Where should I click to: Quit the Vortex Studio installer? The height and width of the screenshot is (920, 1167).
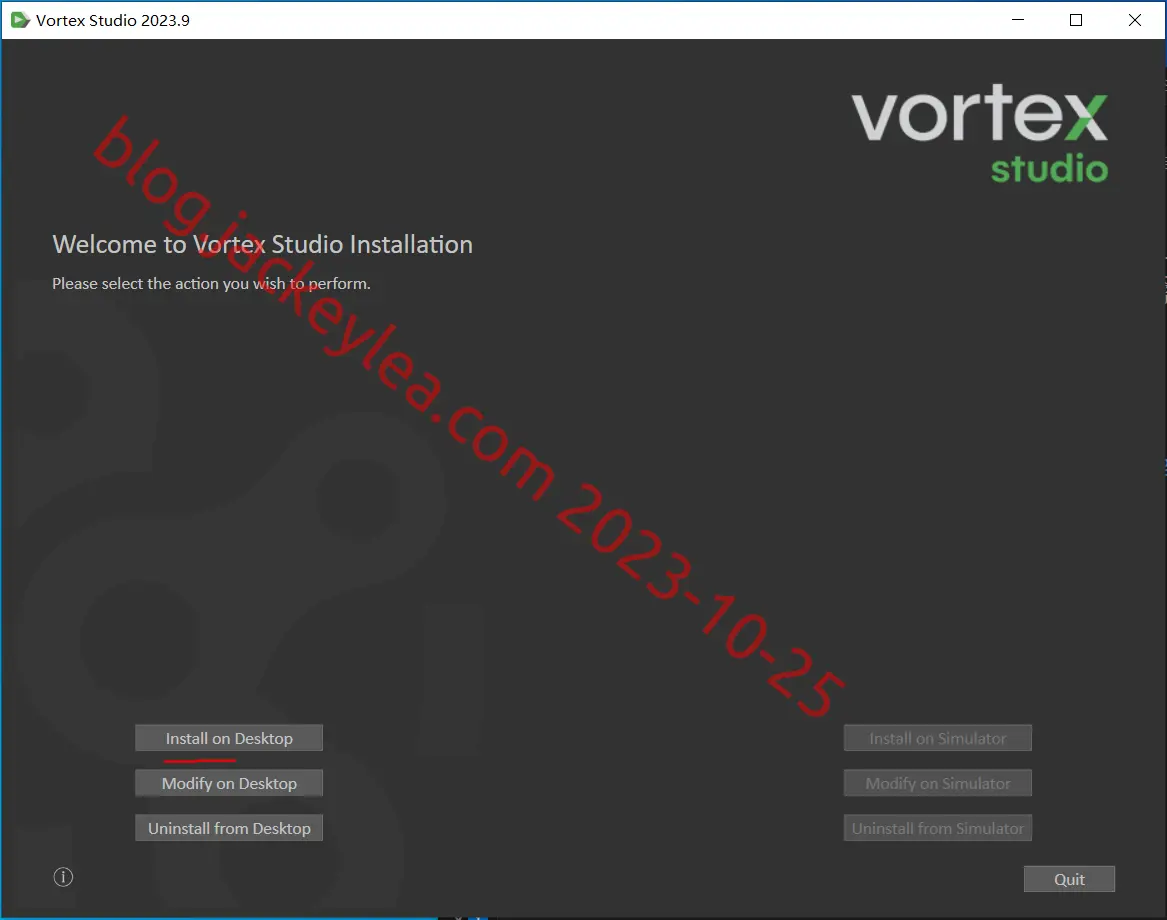(1069, 878)
